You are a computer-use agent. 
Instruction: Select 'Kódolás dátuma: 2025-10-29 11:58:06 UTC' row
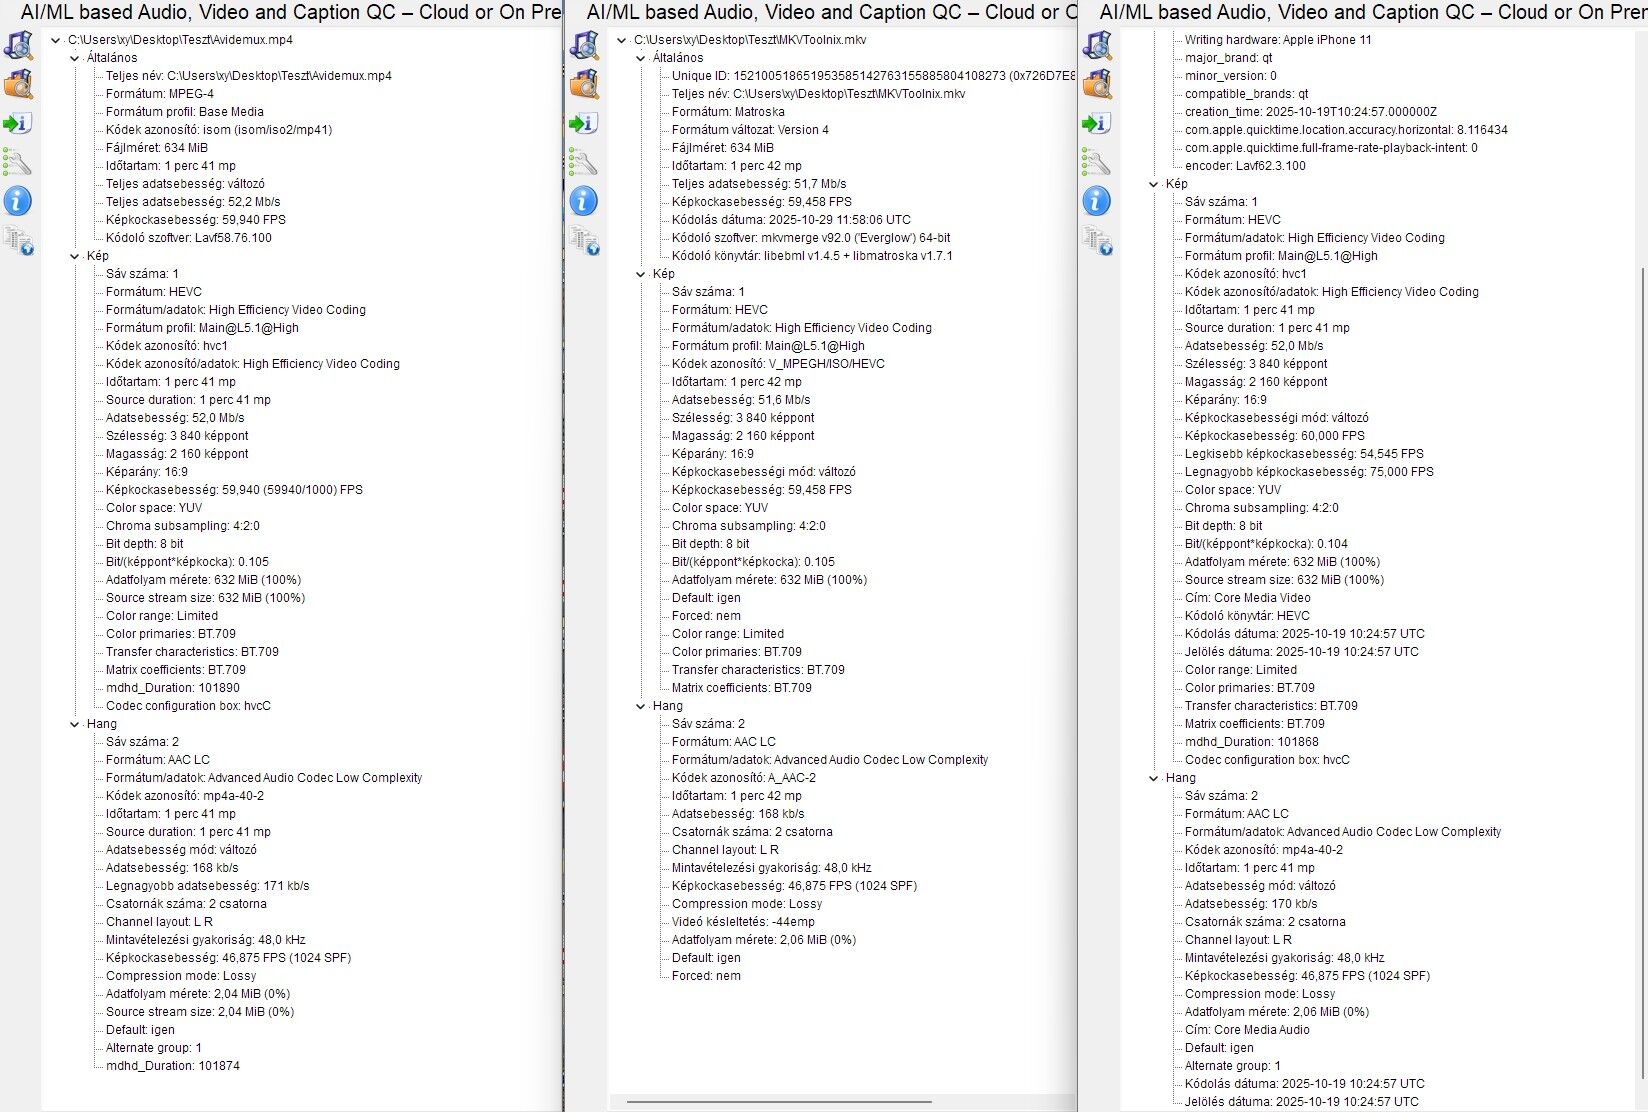[x=791, y=220]
